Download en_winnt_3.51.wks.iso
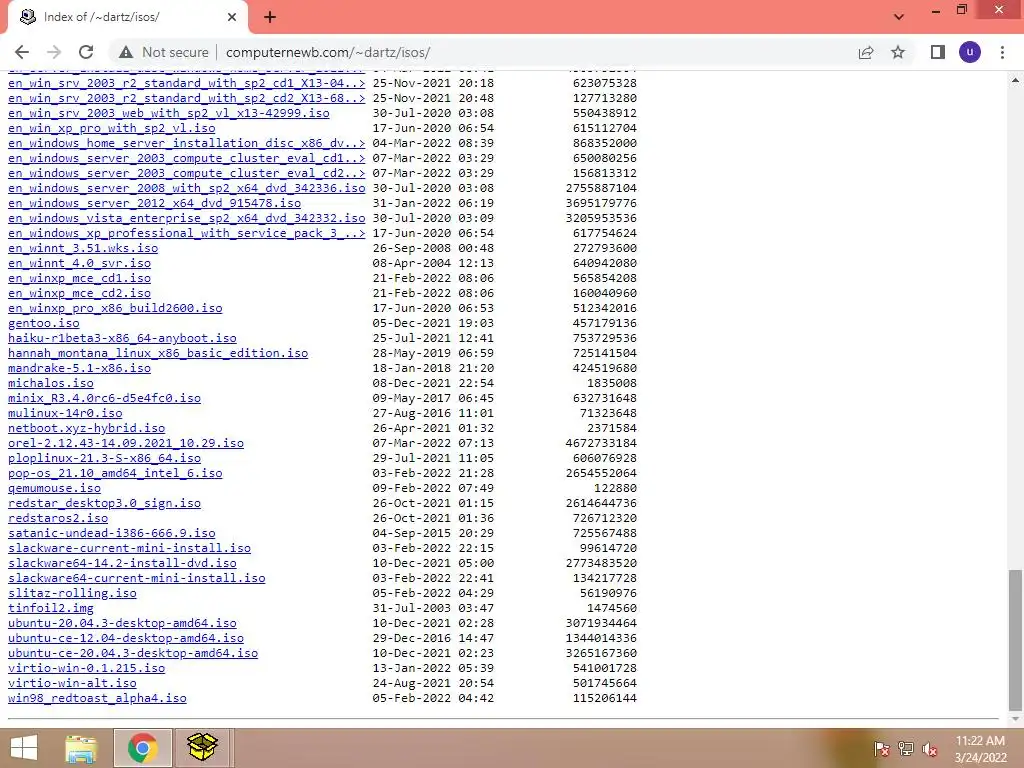Image resolution: width=1024 pixels, height=768 pixels. point(83,248)
